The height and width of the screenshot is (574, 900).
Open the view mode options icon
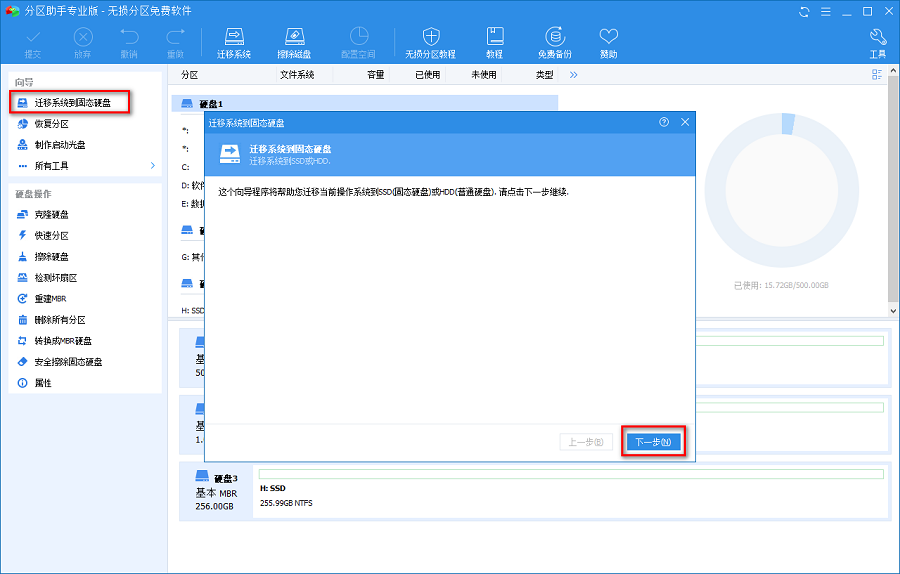coord(877,75)
